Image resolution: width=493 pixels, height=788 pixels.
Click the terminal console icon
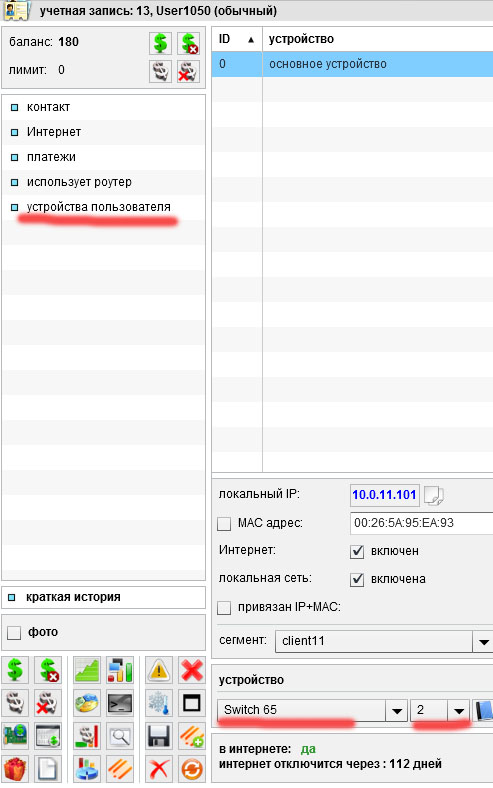120,703
